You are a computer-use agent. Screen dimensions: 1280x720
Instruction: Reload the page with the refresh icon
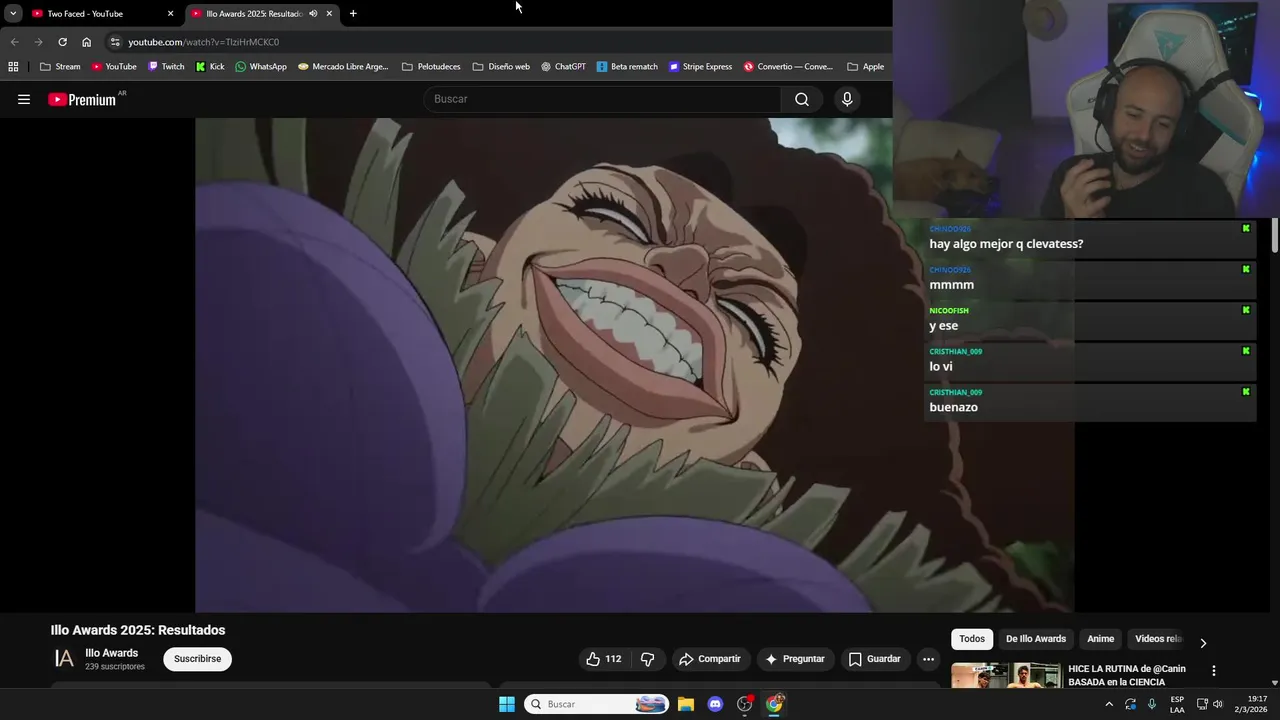point(62,42)
